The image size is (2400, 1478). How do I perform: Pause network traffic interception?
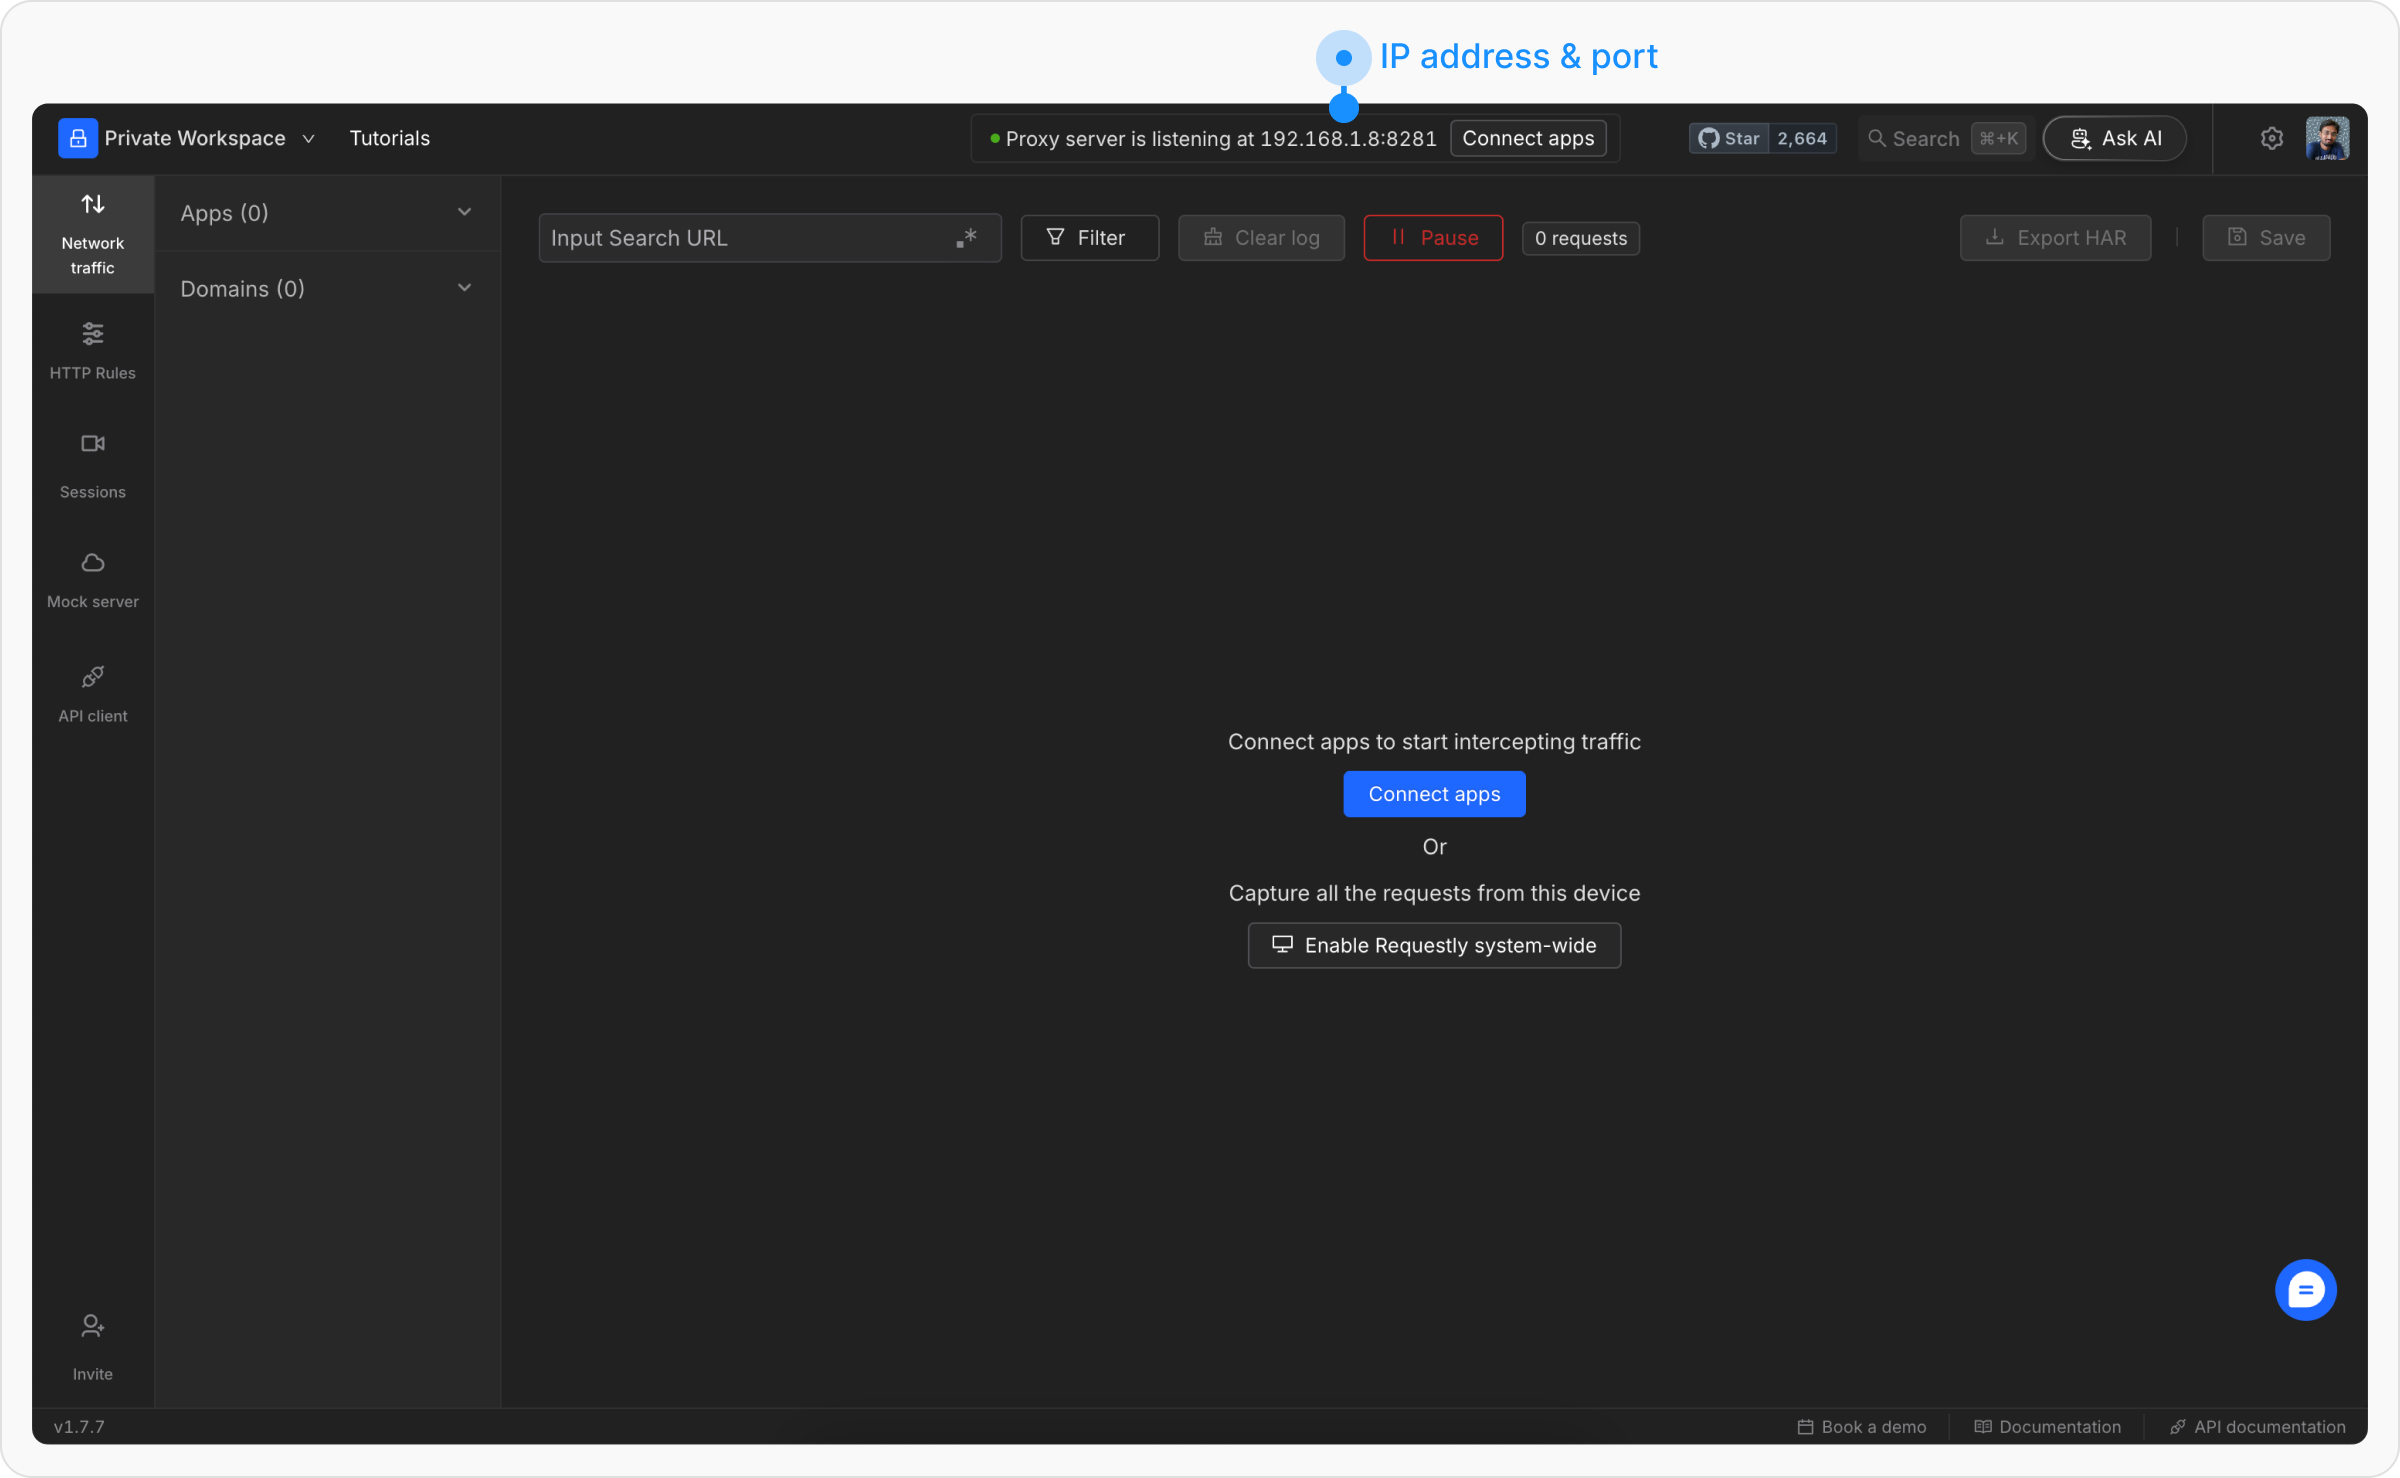click(x=1432, y=238)
